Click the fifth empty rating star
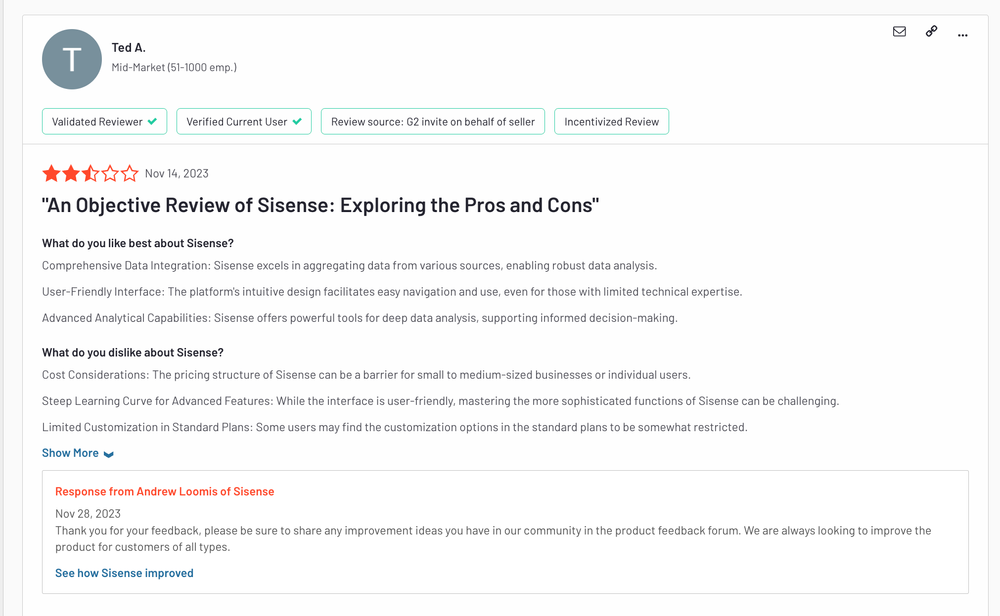 130,172
